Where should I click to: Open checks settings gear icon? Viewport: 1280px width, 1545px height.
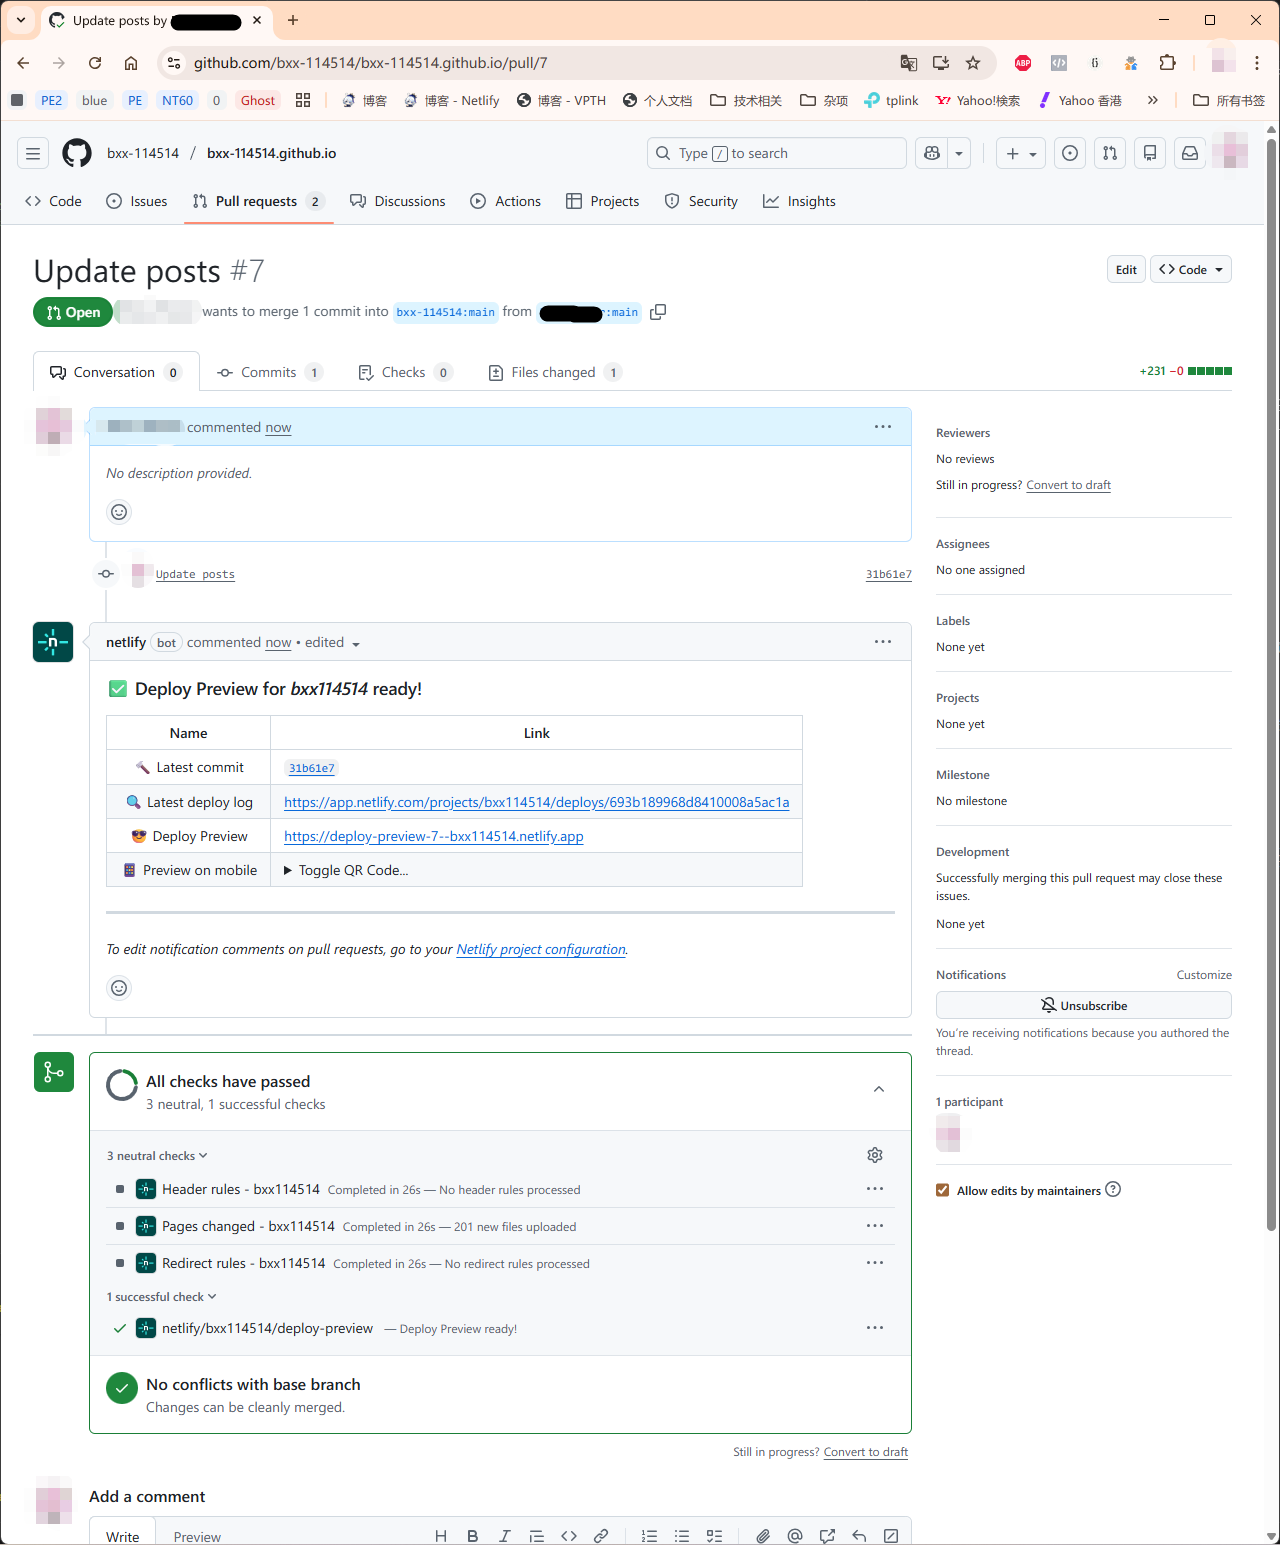[x=875, y=1155]
